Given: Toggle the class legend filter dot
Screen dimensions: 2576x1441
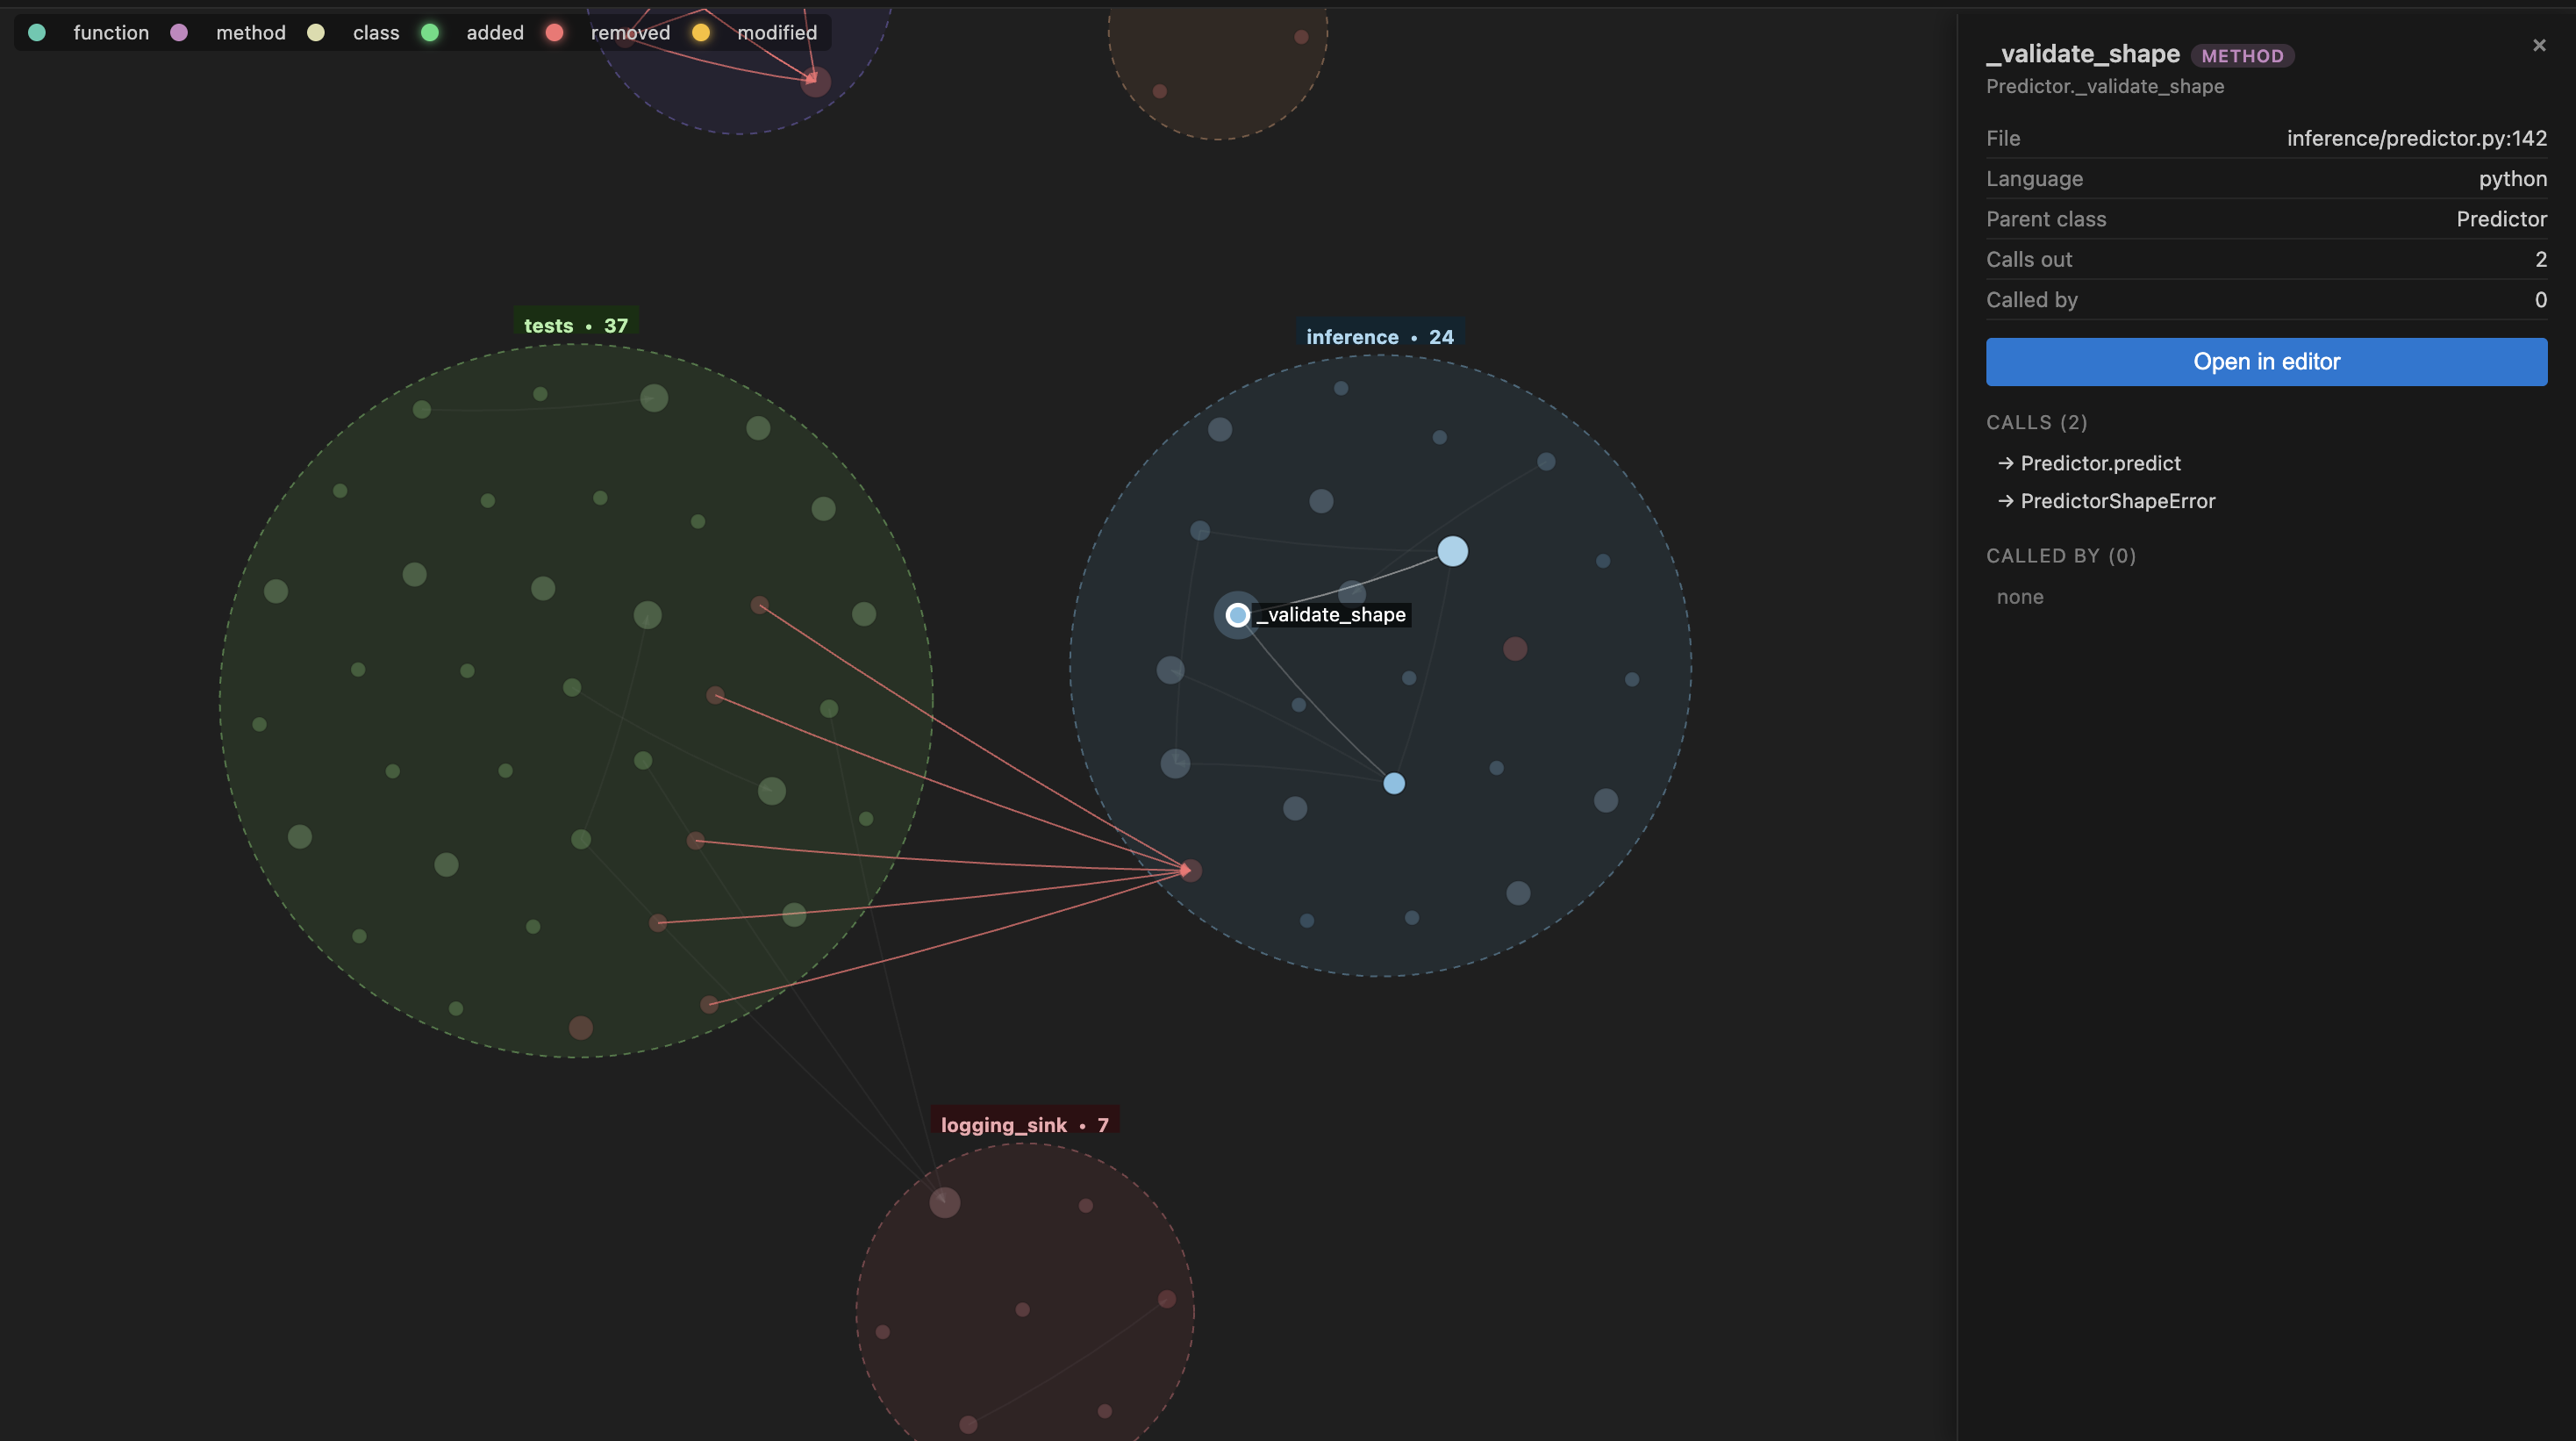Looking at the screenshot, I should point(316,33).
